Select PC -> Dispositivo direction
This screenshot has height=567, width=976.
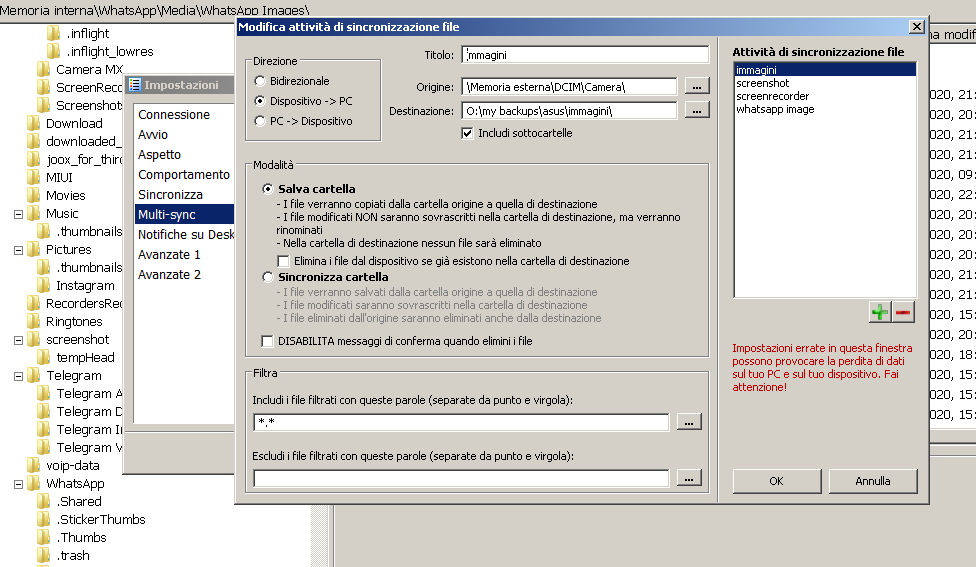(x=304, y=121)
